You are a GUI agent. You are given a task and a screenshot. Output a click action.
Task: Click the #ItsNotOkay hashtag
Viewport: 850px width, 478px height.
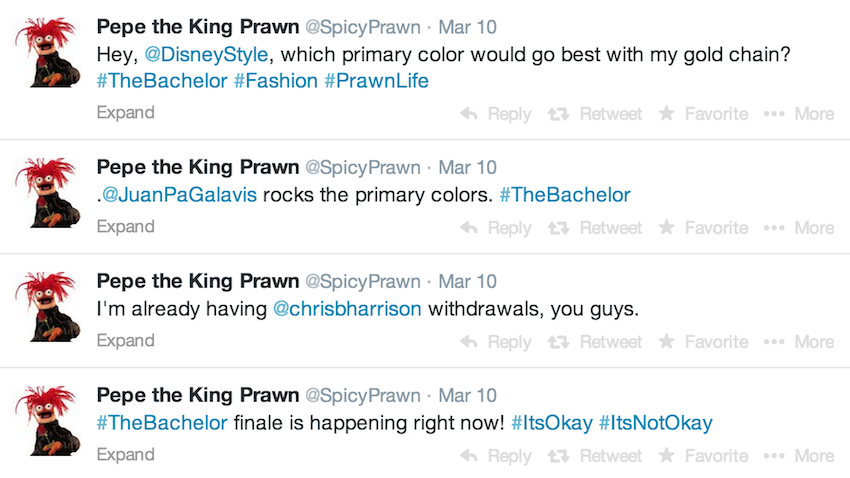pyautogui.click(x=655, y=423)
